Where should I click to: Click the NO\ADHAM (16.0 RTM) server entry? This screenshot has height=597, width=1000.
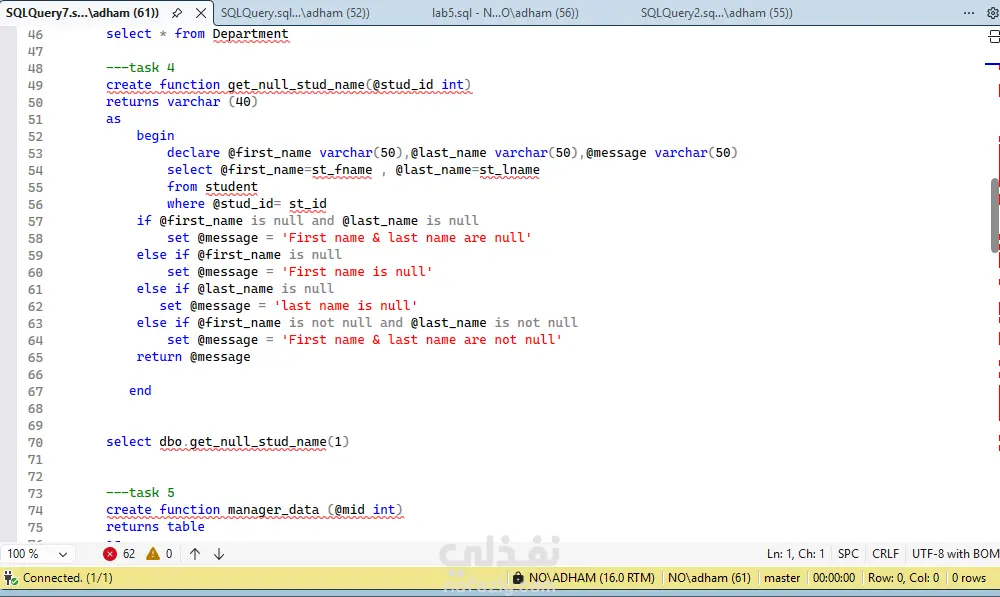(x=591, y=578)
